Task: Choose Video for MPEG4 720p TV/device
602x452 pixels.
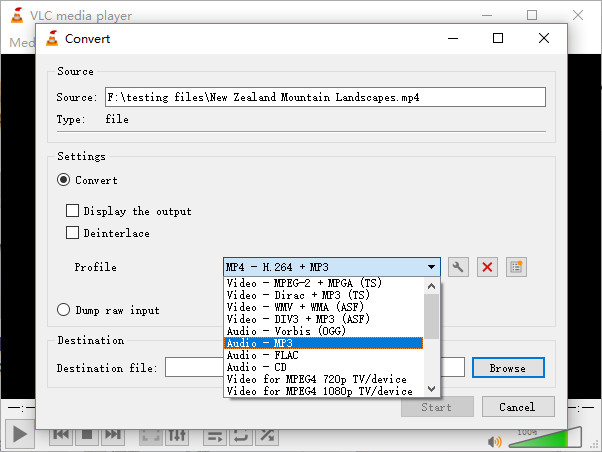Action: [323, 379]
